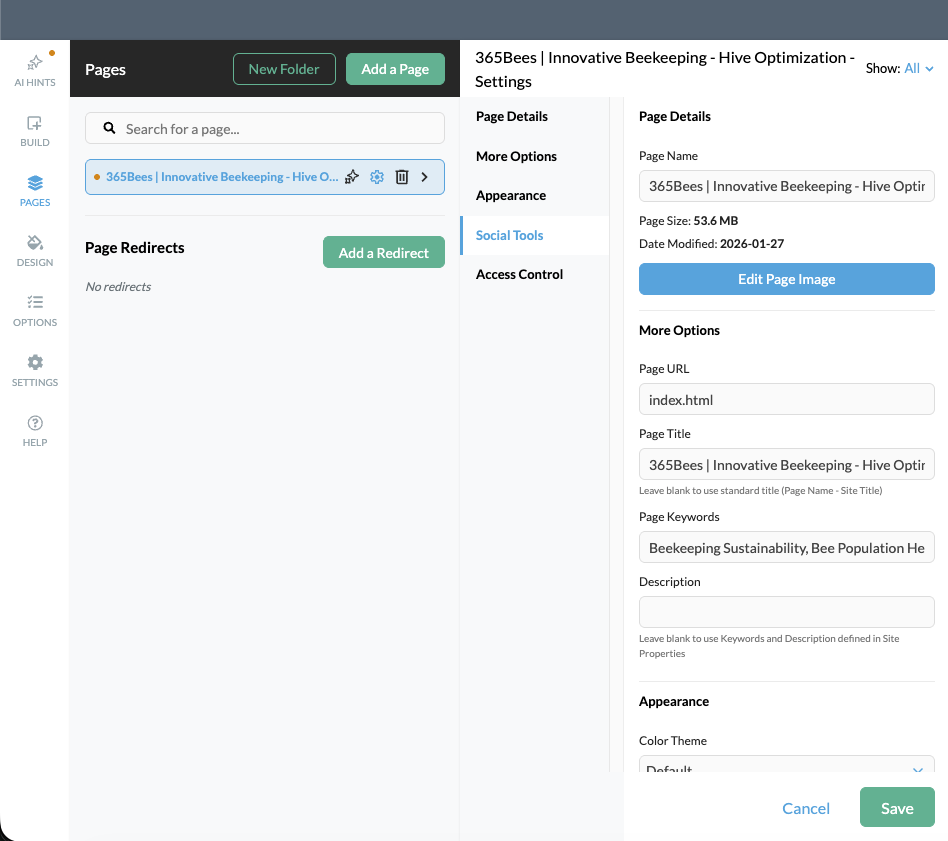
Task: Open the Help panel
Action: [34, 428]
